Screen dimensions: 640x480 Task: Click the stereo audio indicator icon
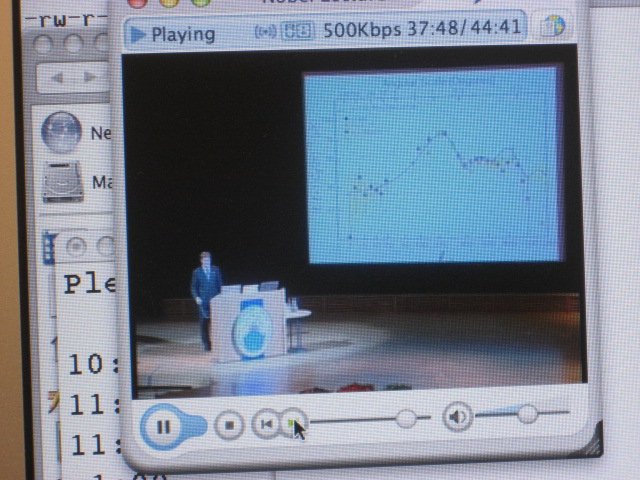[x=297, y=32]
